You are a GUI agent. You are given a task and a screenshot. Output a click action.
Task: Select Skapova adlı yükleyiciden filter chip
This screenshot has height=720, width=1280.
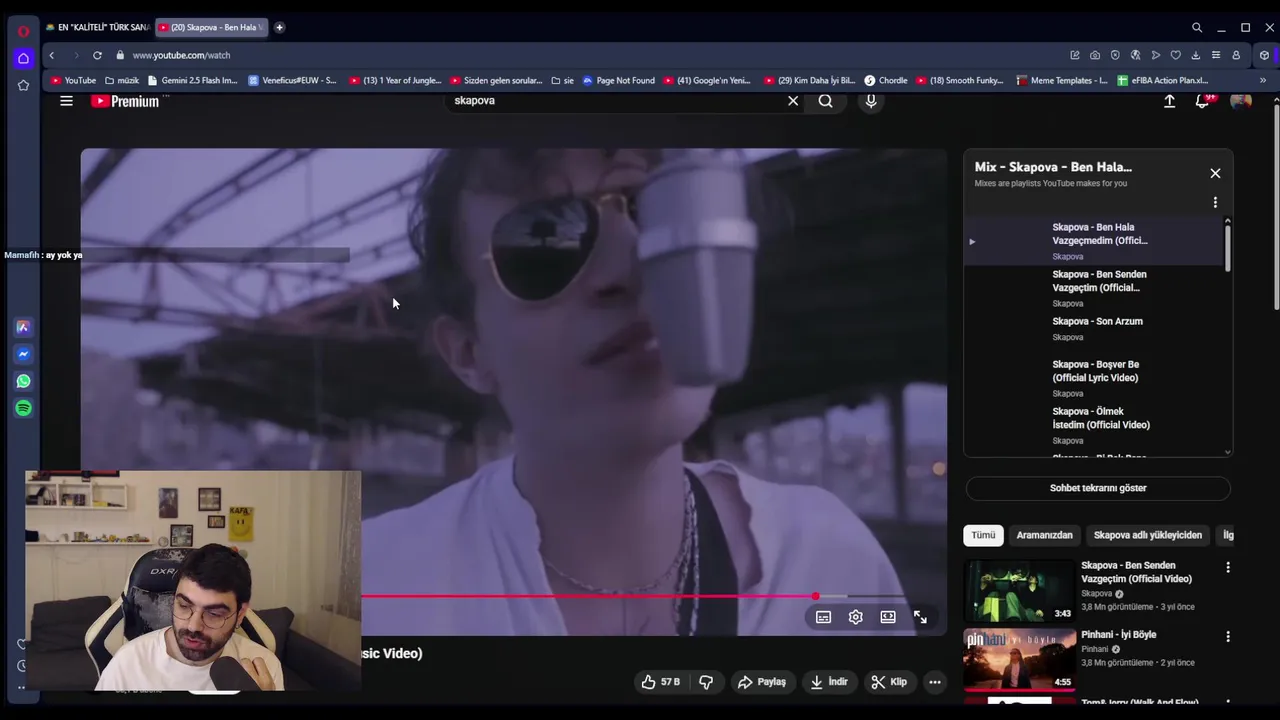pyautogui.click(x=1148, y=535)
